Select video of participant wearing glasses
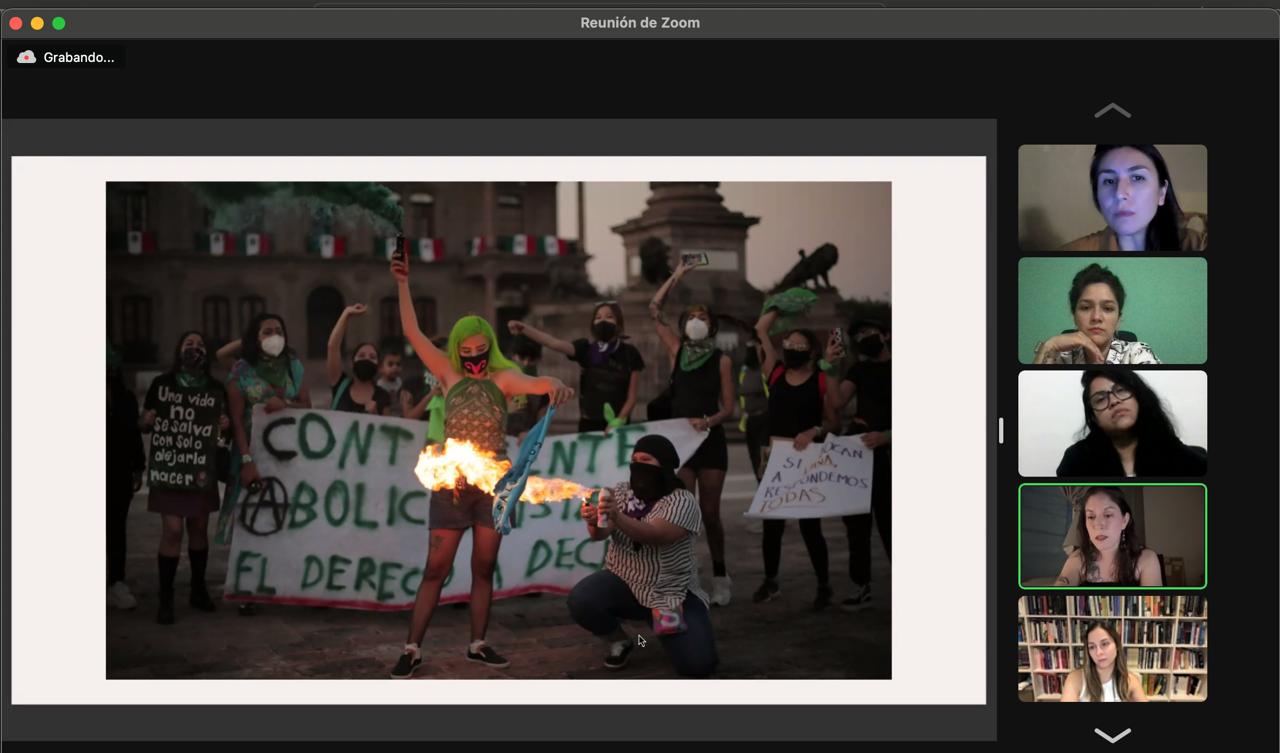The image size is (1280, 753). pyautogui.click(x=1112, y=423)
